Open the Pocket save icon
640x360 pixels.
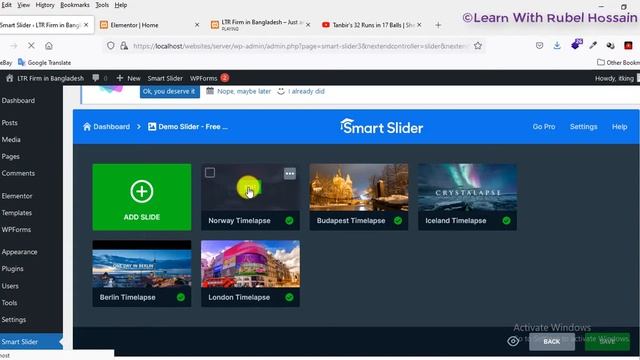[539, 46]
